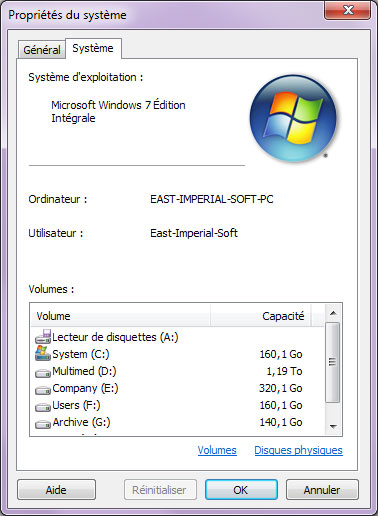
Task: Confirm with the OK button
Action: (x=241, y=490)
